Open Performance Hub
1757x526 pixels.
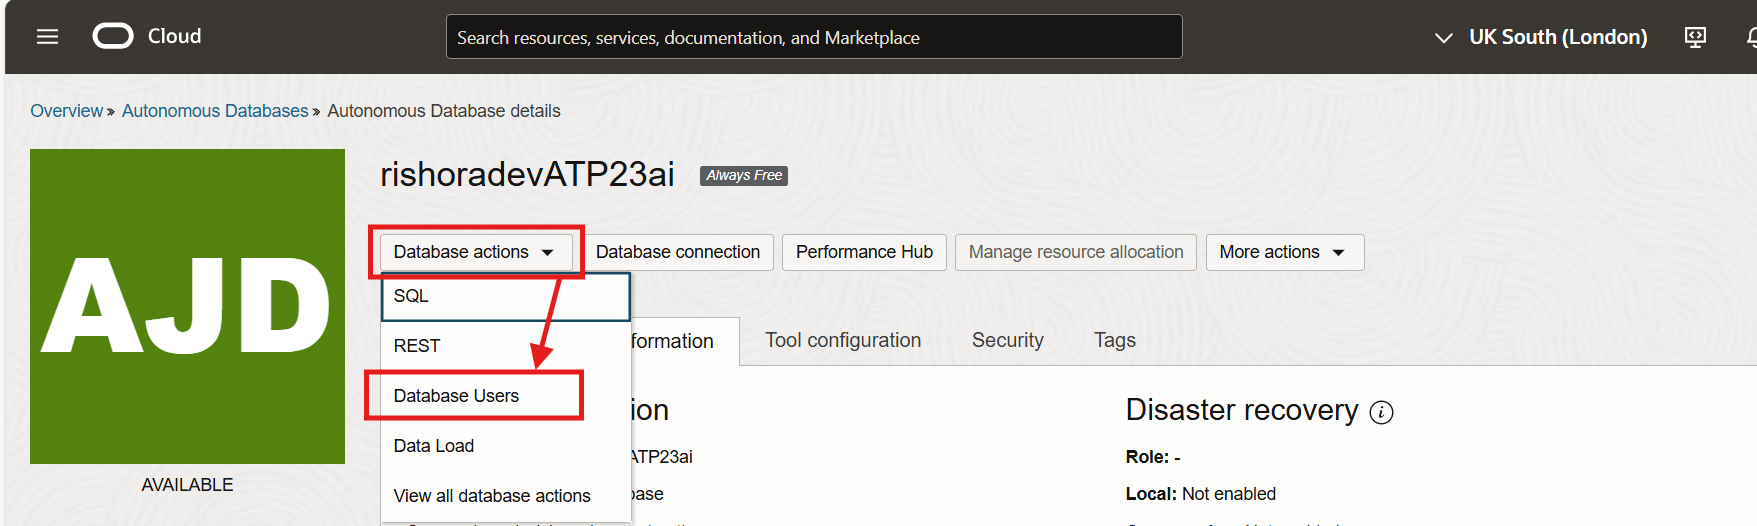864,252
